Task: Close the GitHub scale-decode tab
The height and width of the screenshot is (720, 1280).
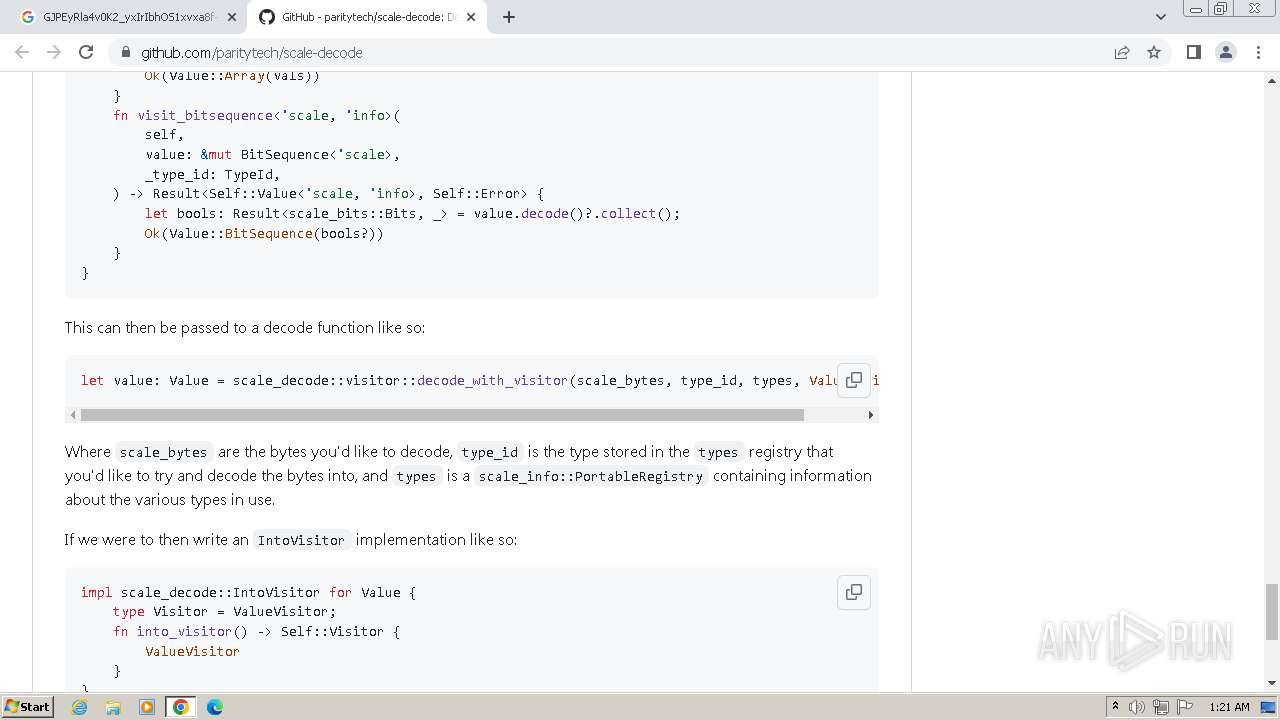Action: coord(471,17)
